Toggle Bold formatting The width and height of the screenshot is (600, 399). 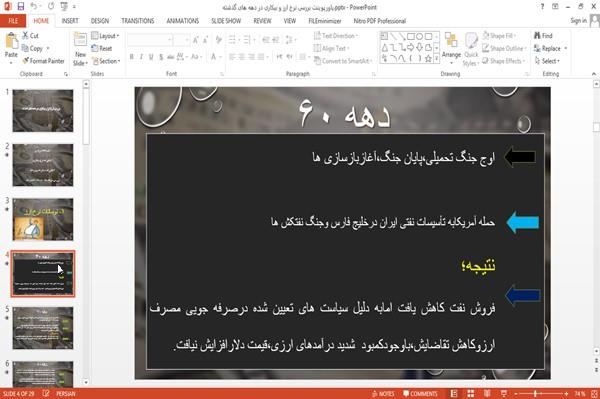pyautogui.click(x=132, y=57)
